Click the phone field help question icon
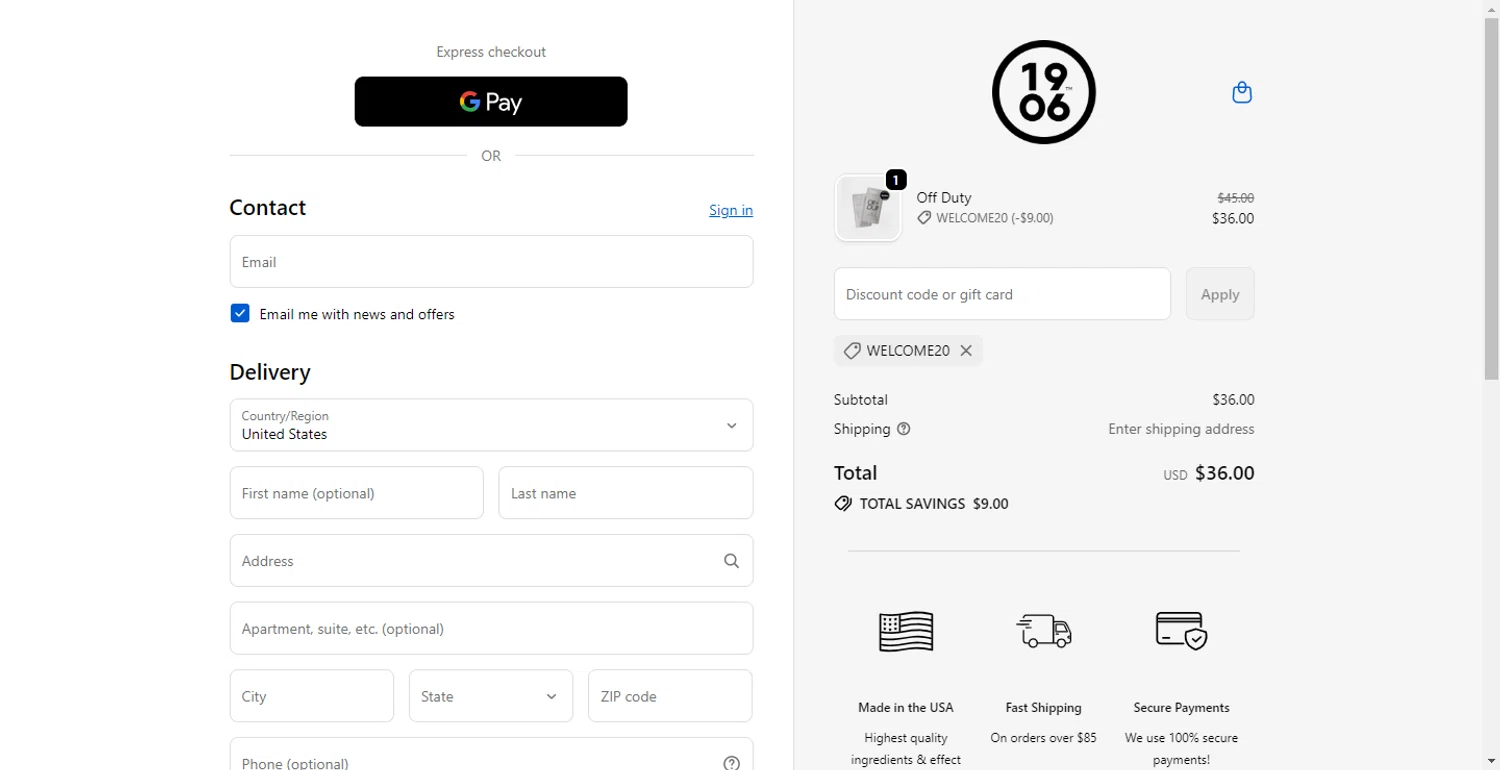Viewport: 1500px width, 770px height. coord(732,763)
